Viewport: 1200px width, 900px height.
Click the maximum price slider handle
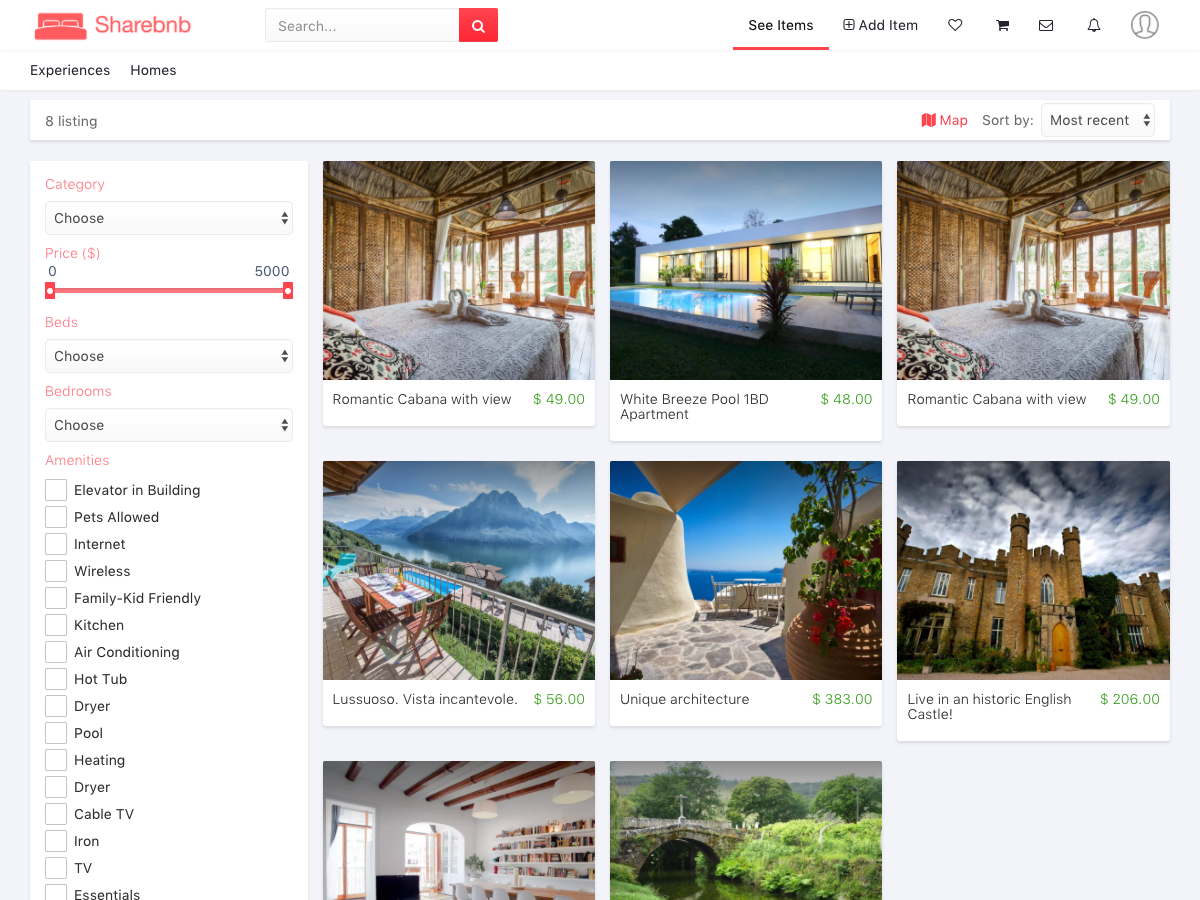(288, 291)
